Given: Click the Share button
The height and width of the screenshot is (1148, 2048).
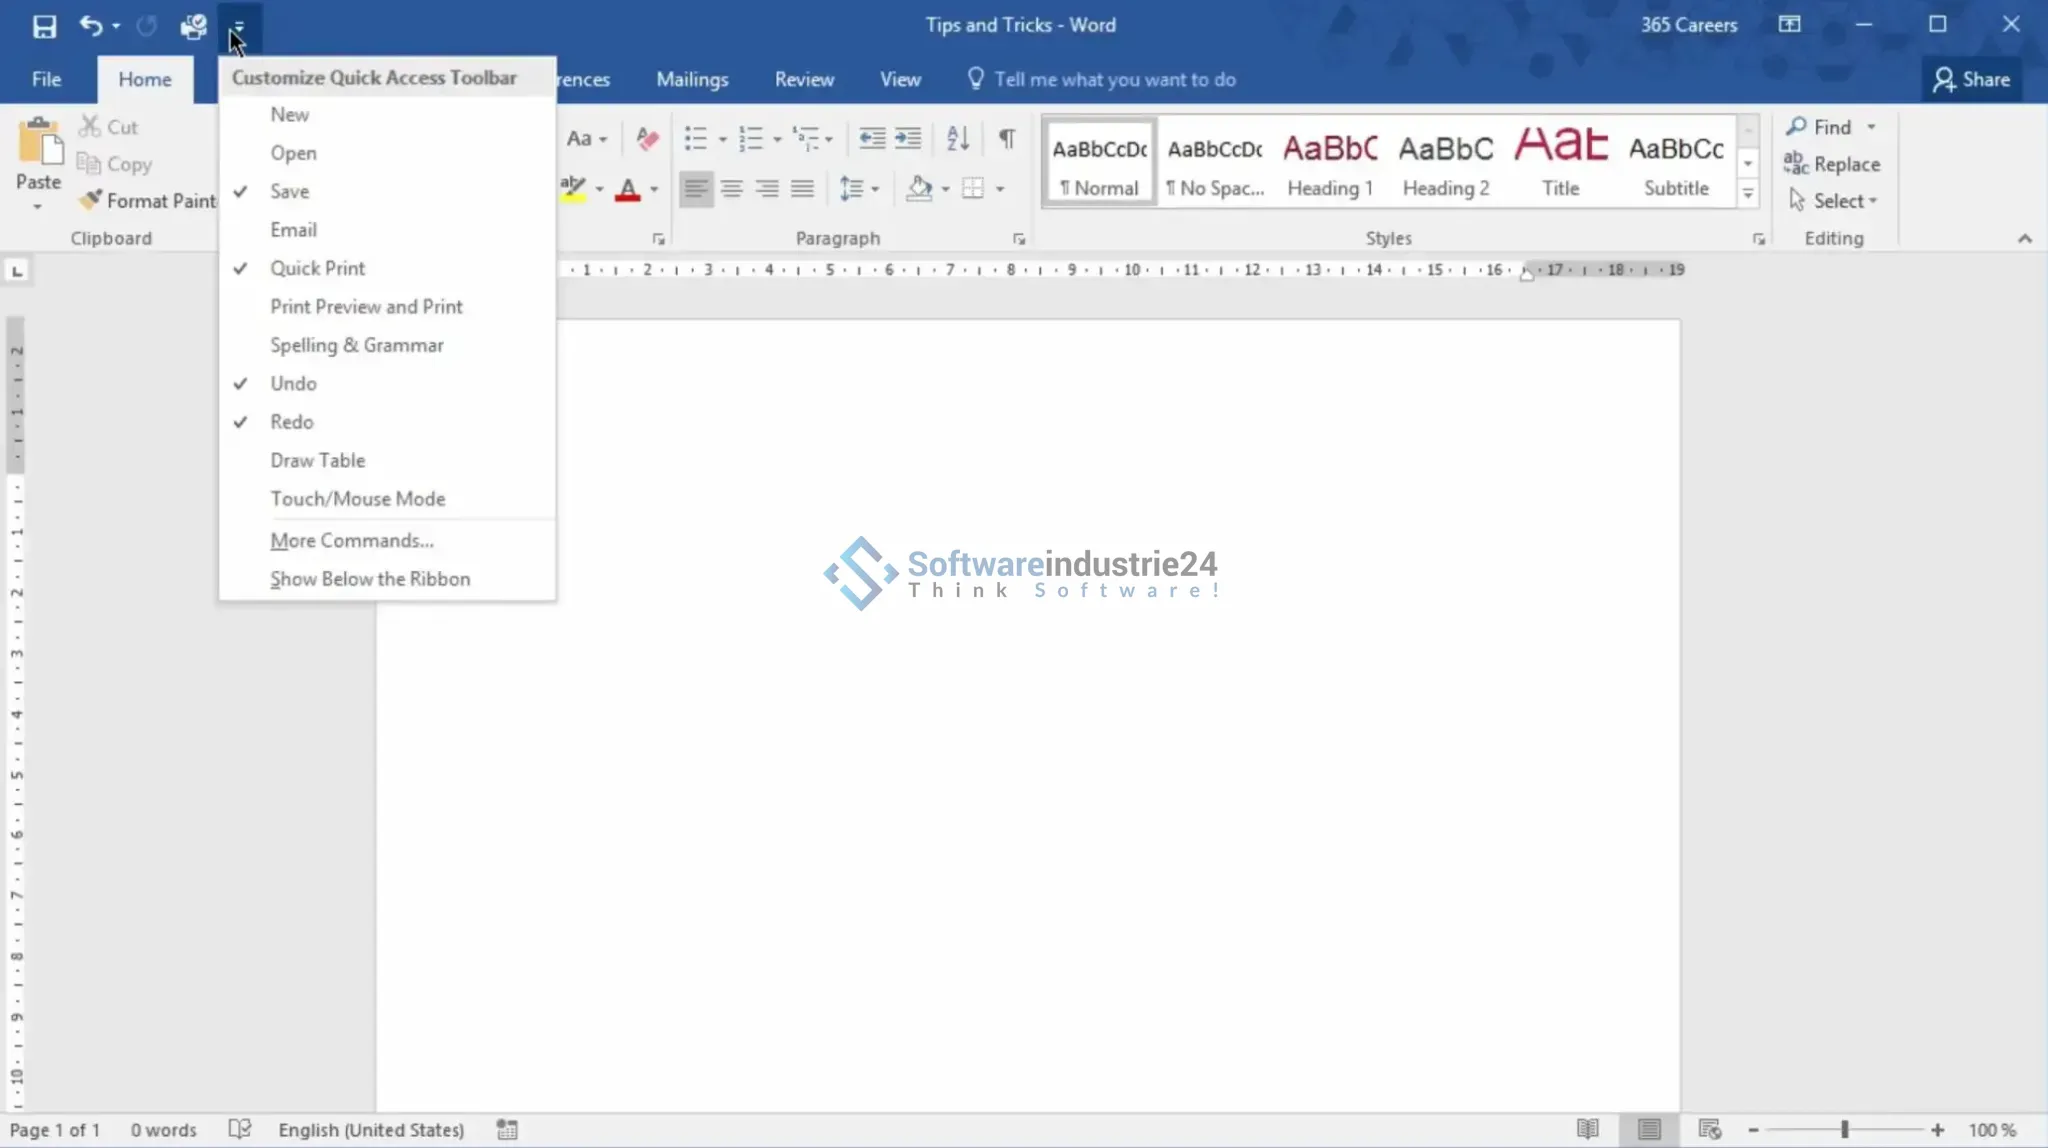Looking at the screenshot, I should point(1971,79).
